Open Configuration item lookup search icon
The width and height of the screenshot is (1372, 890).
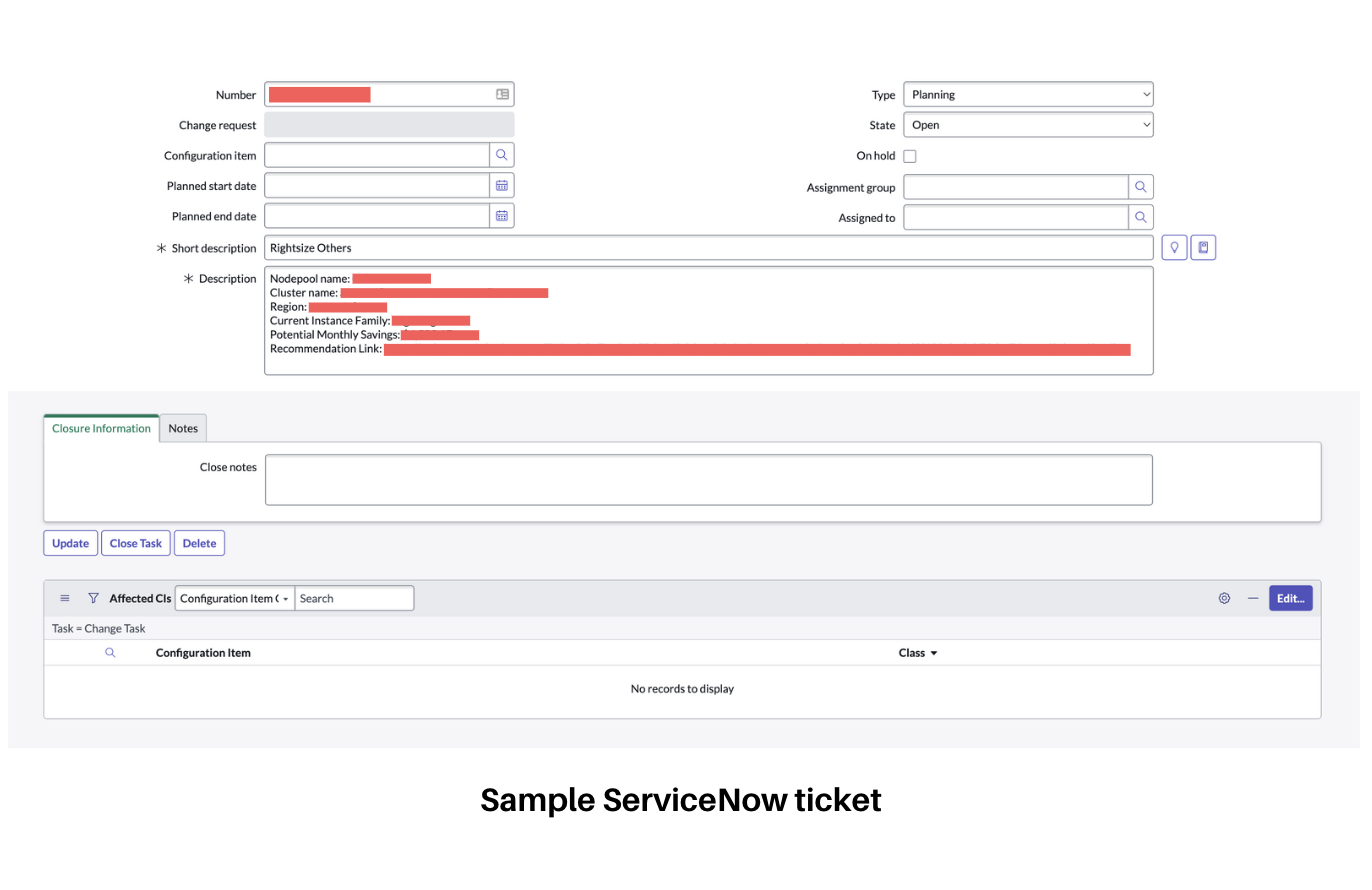[502, 155]
